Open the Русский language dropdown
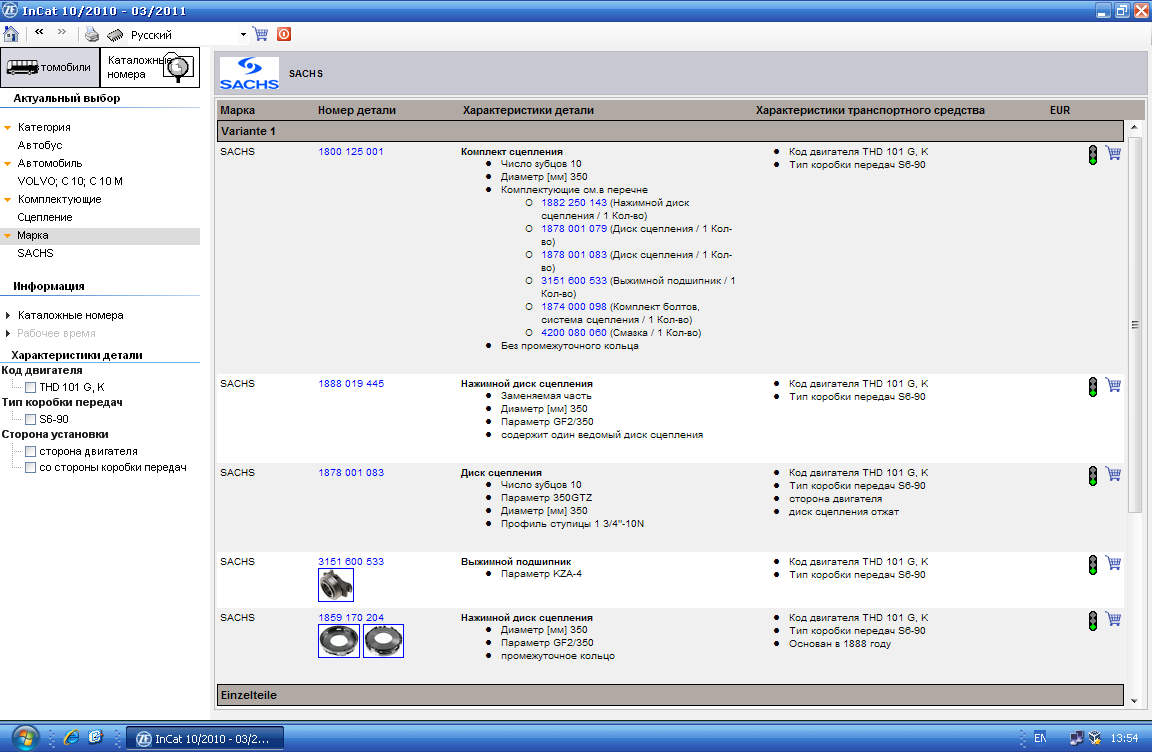1152x752 pixels. pos(243,35)
